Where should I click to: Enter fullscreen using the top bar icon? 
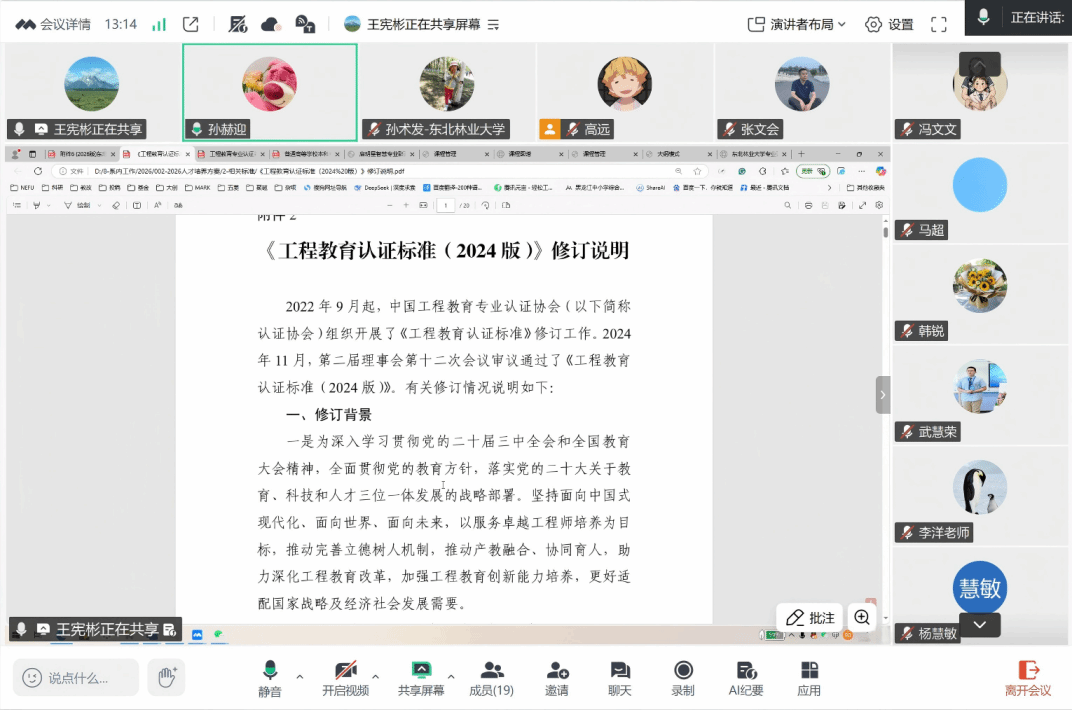[x=938, y=24]
